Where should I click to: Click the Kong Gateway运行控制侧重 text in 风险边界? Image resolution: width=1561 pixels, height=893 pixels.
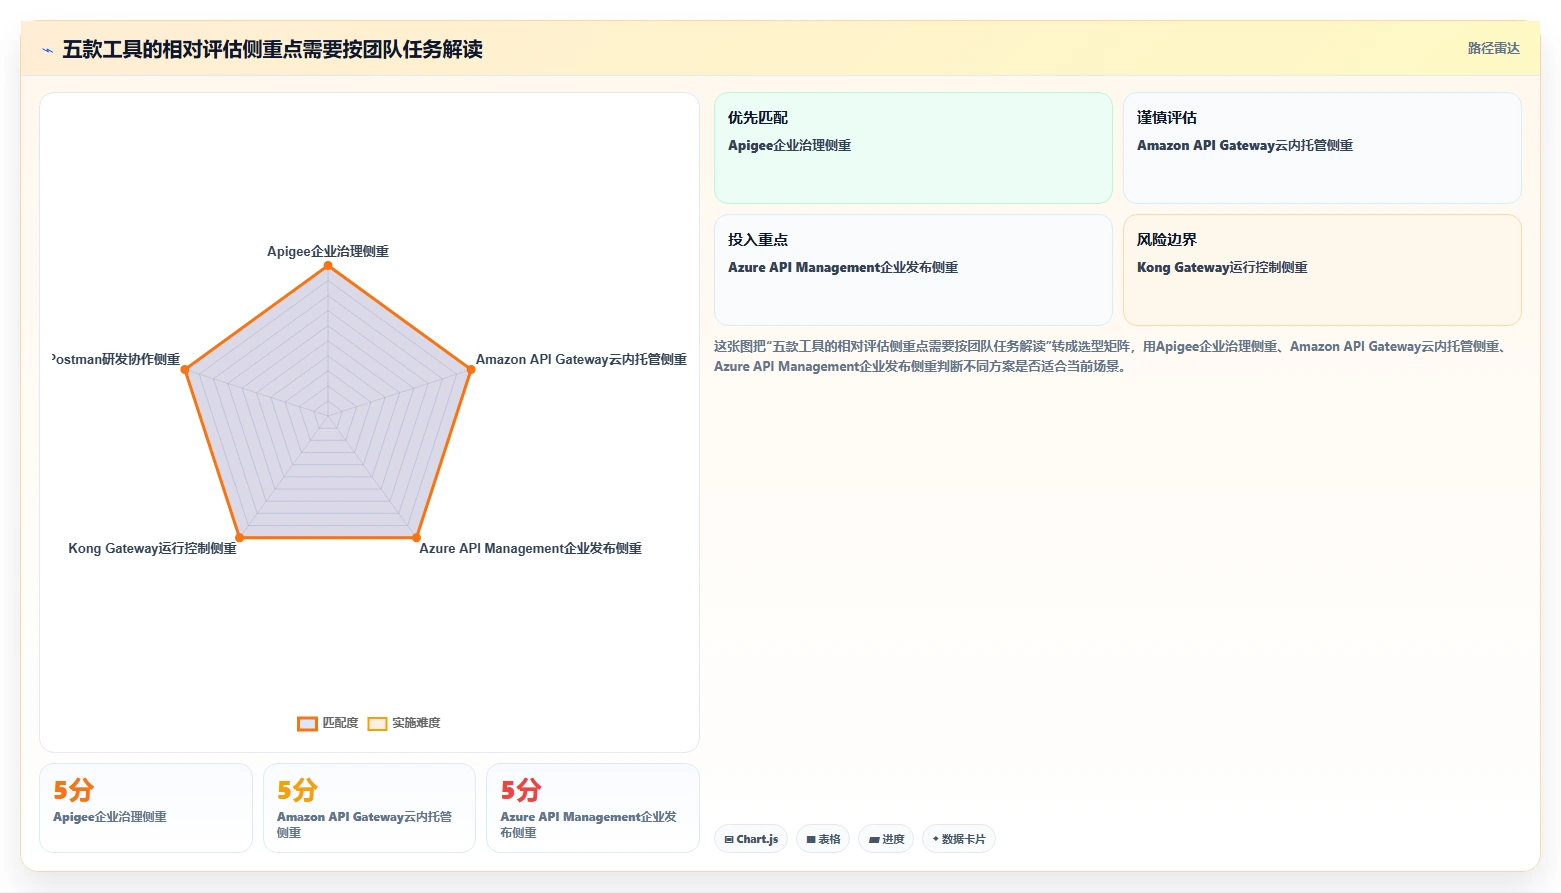pyautogui.click(x=1222, y=267)
